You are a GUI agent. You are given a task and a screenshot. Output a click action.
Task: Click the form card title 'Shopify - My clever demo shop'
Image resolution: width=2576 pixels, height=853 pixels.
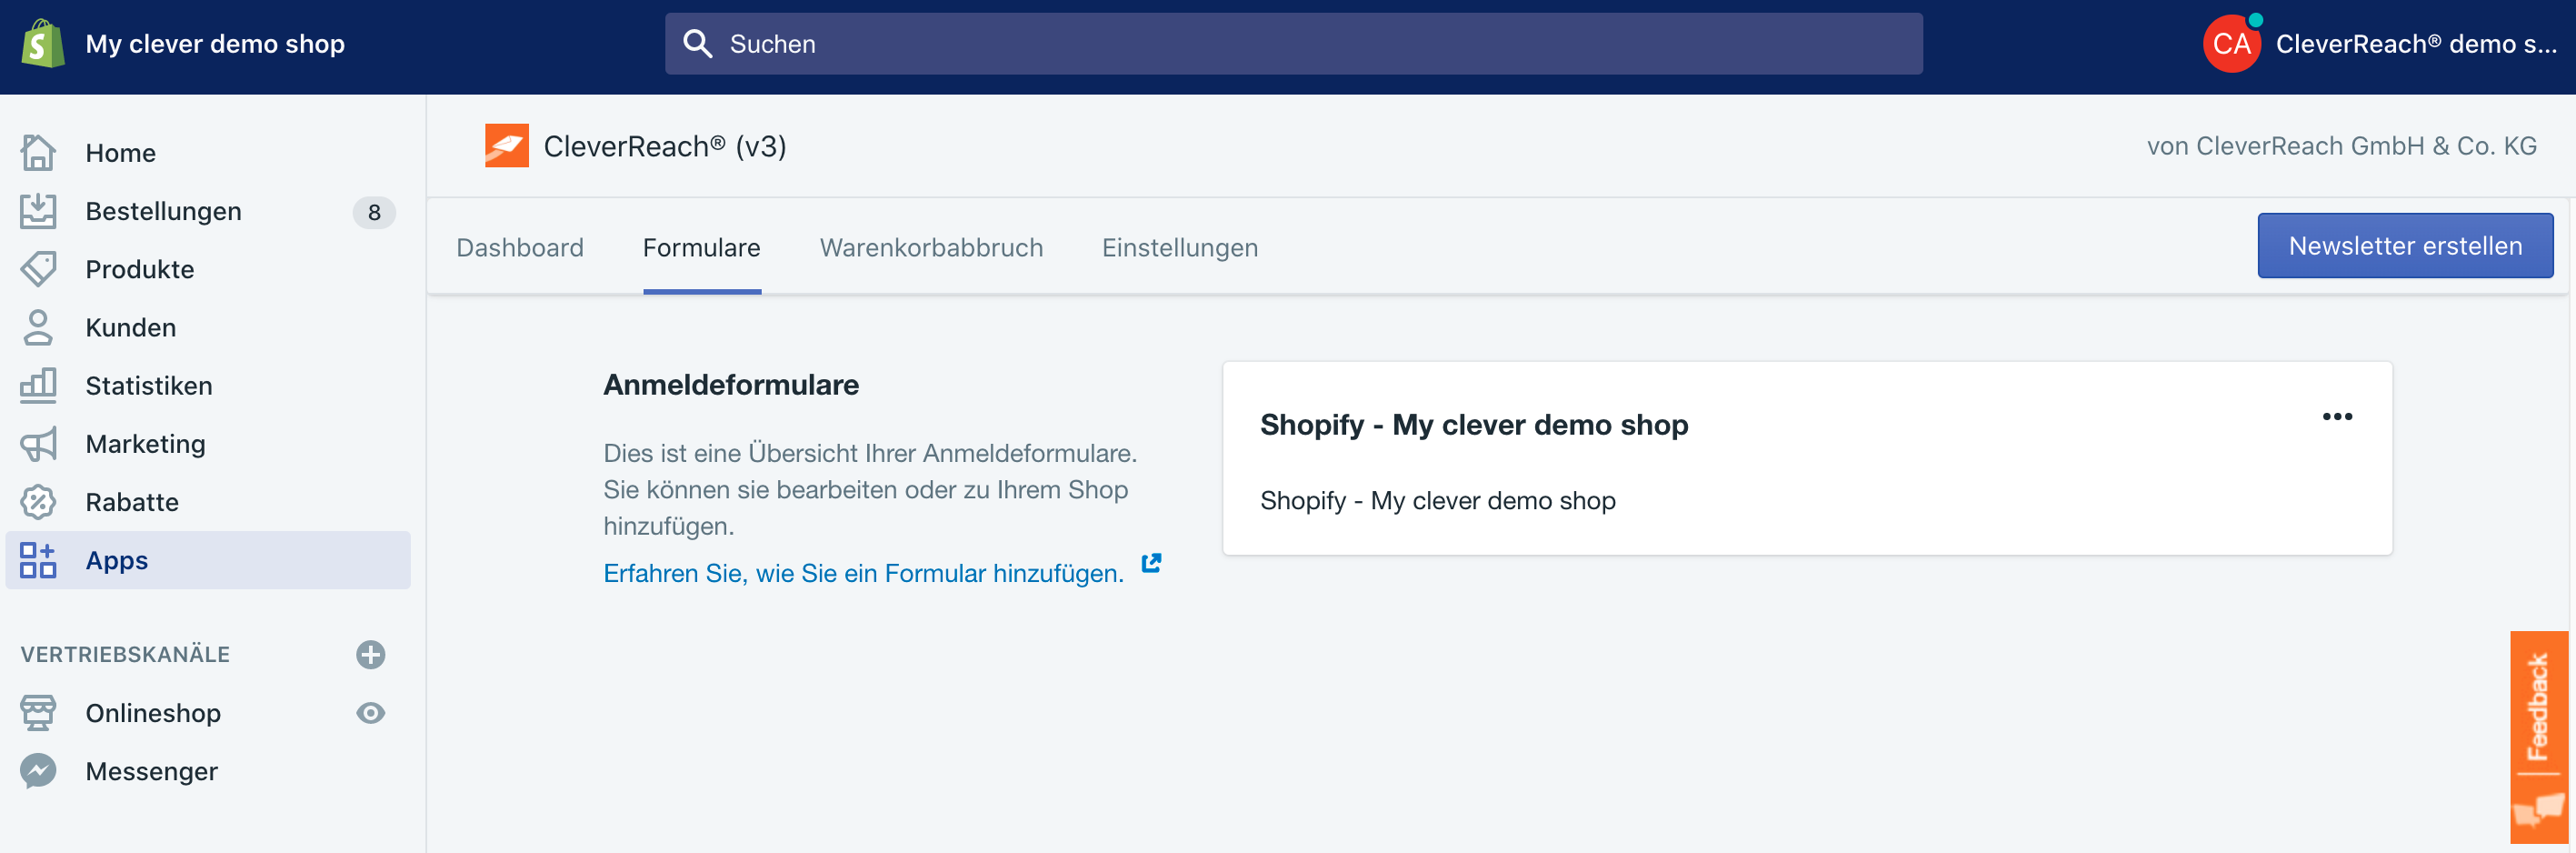click(1474, 425)
